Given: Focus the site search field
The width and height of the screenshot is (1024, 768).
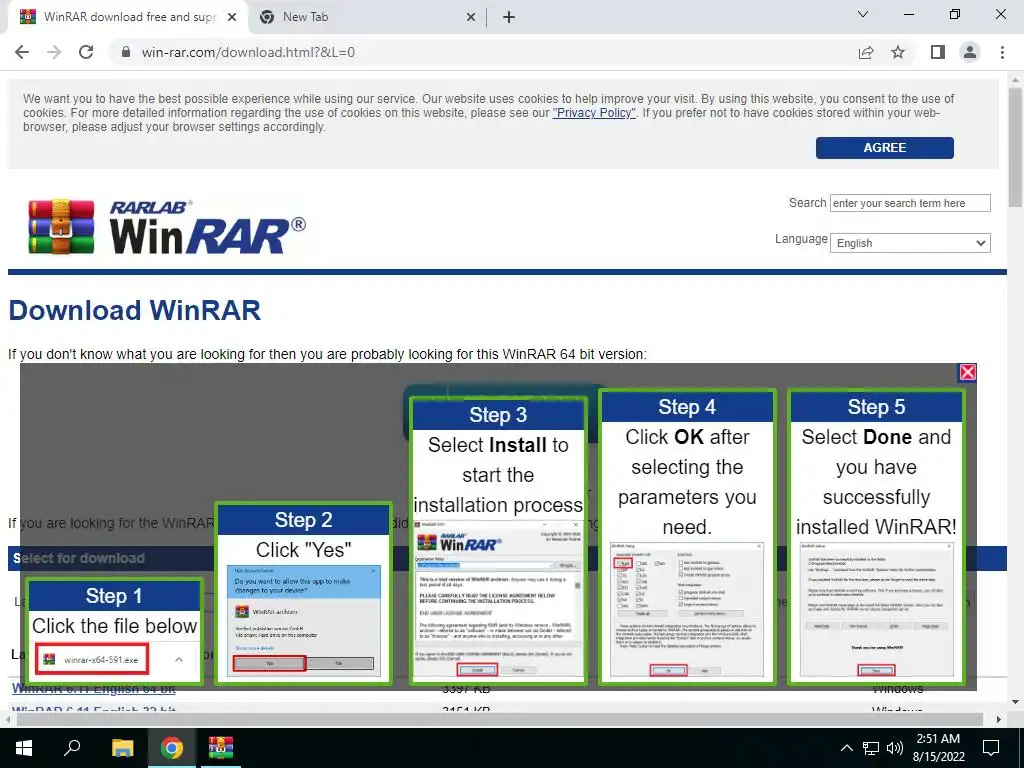Looking at the screenshot, I should 910,203.
